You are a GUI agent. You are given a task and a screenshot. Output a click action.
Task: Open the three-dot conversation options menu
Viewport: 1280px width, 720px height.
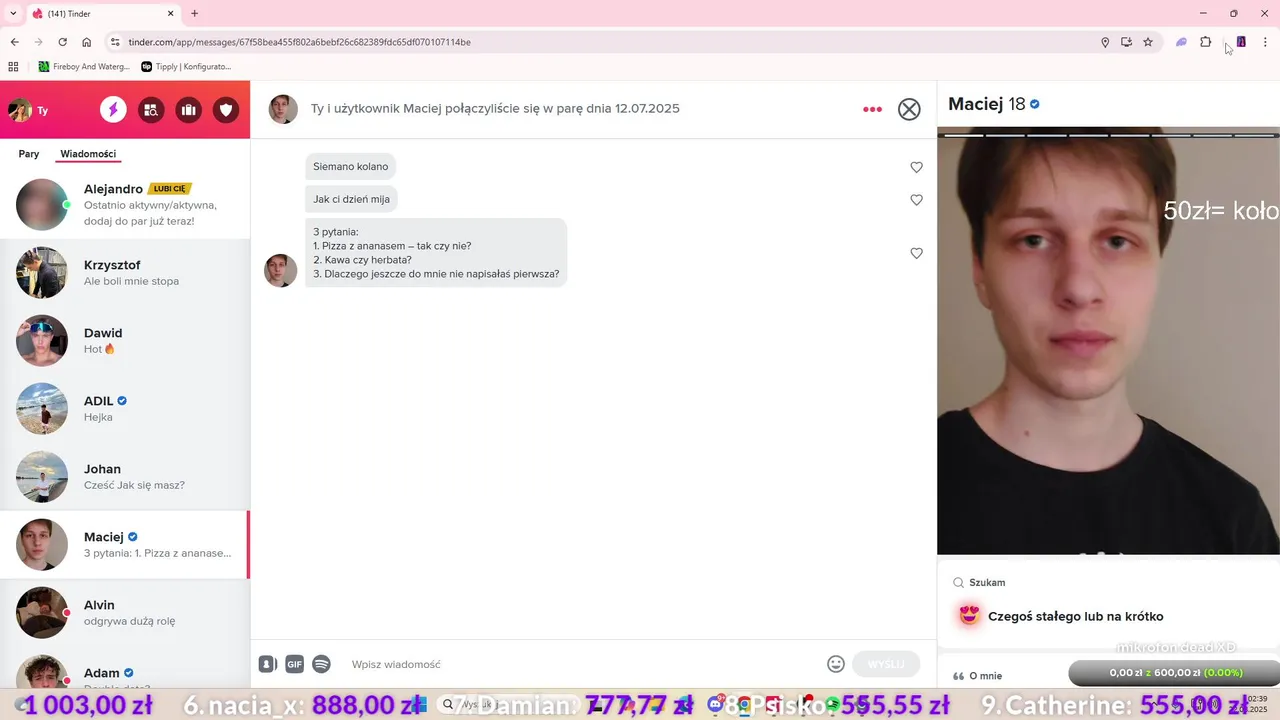tap(872, 109)
